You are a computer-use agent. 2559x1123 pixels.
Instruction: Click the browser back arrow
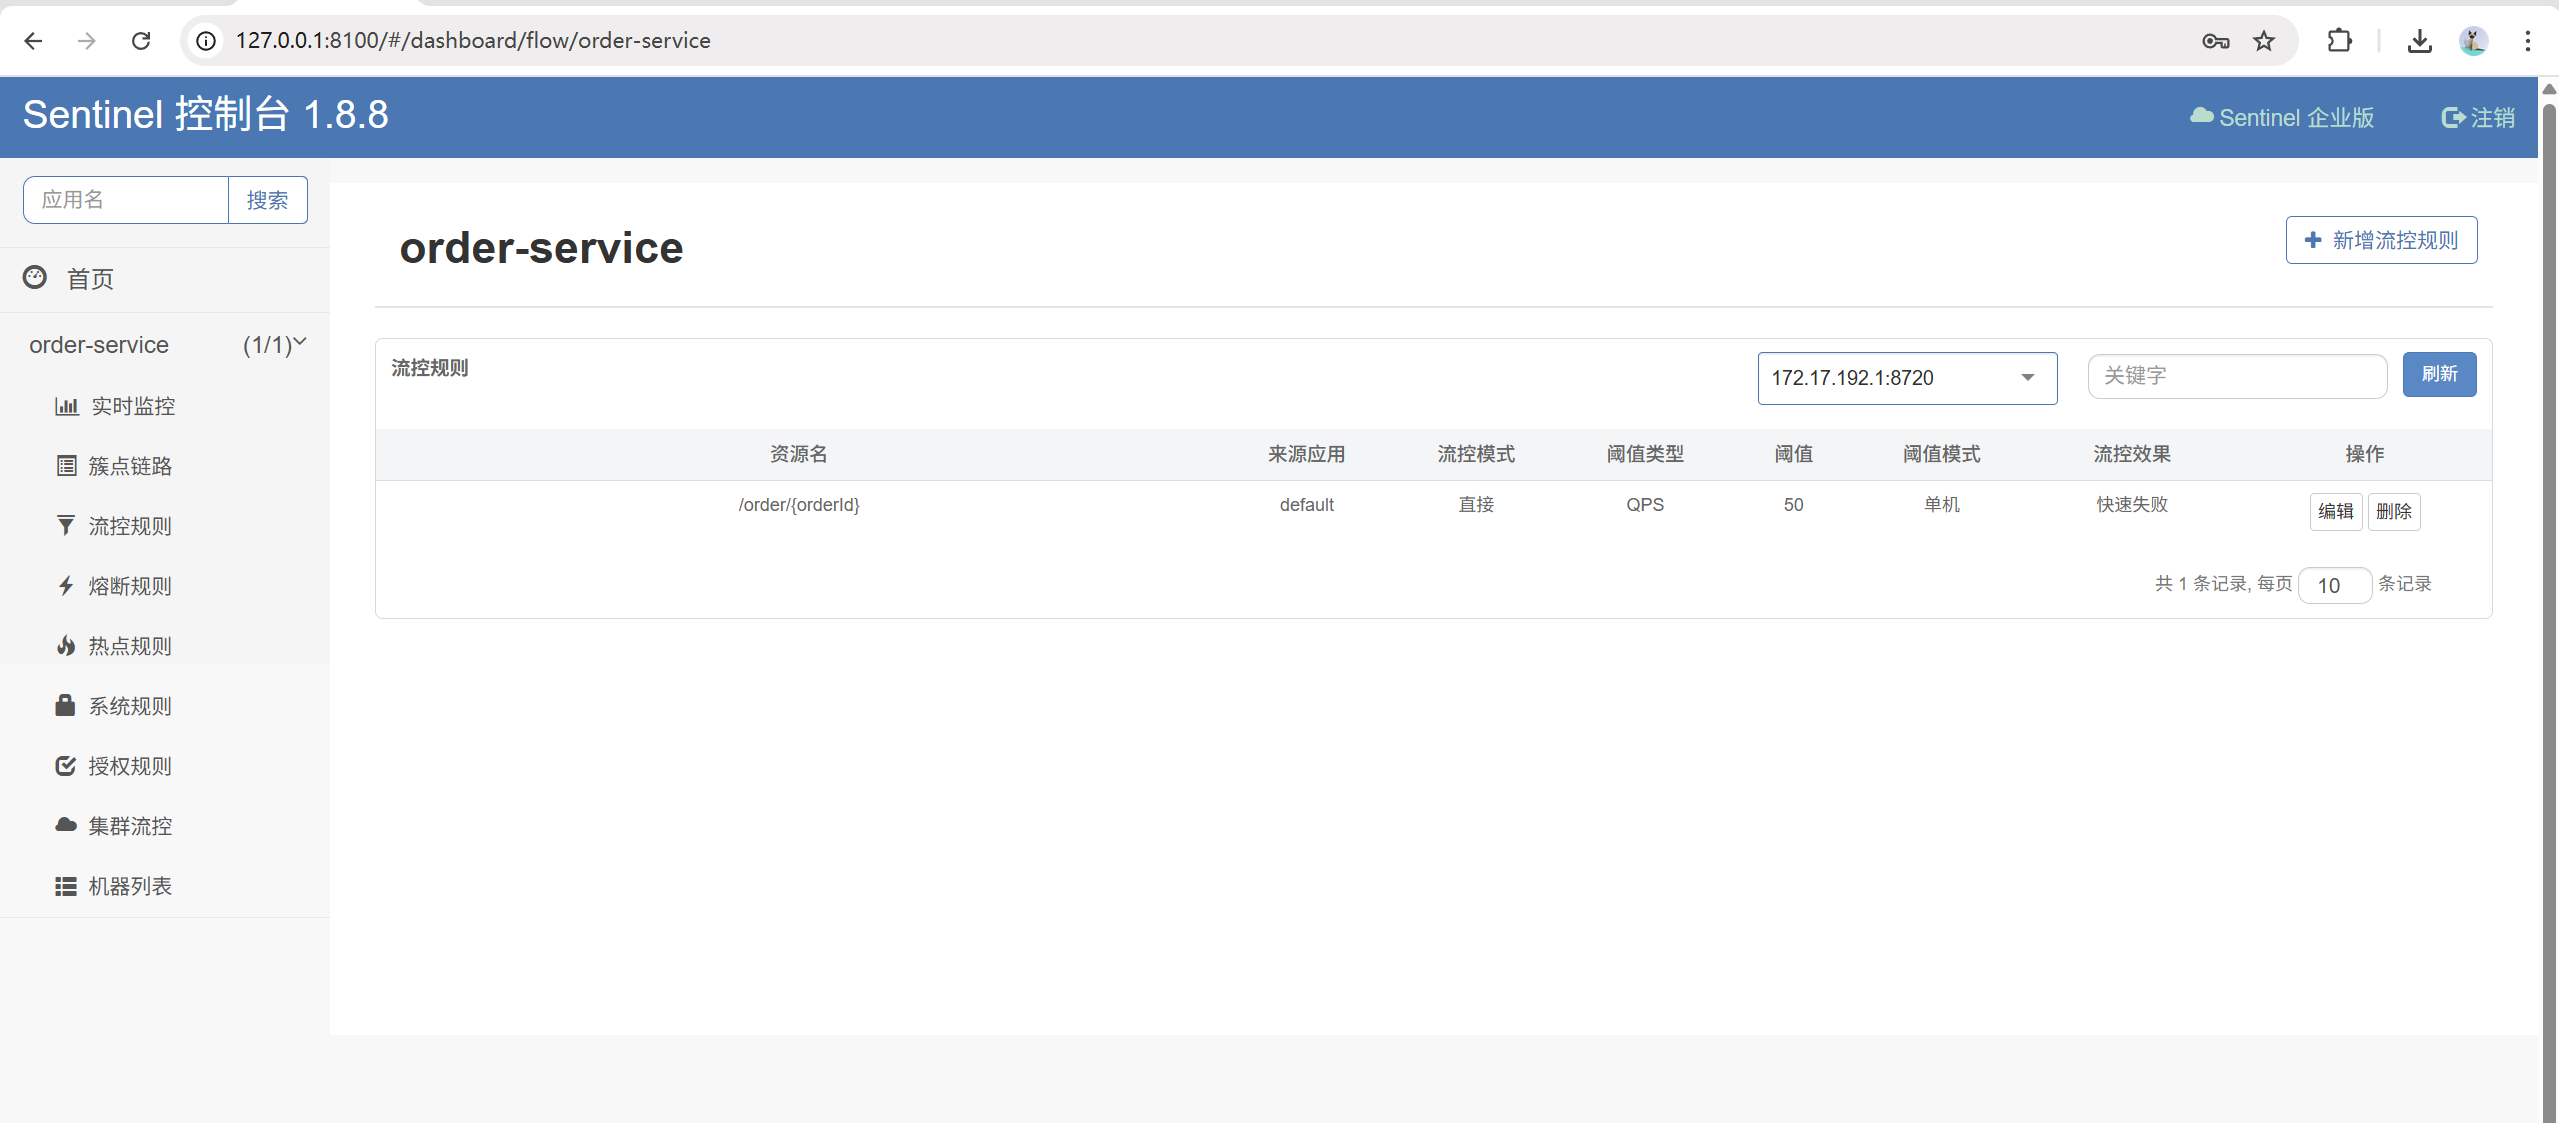(x=33, y=41)
